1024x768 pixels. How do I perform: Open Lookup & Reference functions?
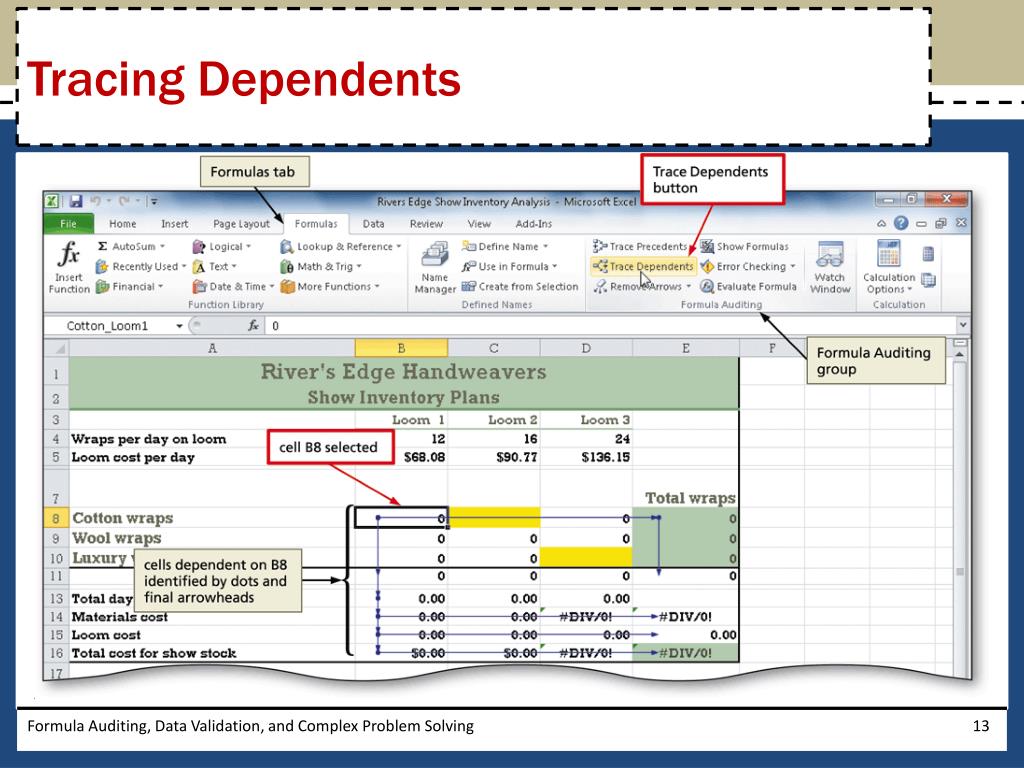click(x=340, y=246)
